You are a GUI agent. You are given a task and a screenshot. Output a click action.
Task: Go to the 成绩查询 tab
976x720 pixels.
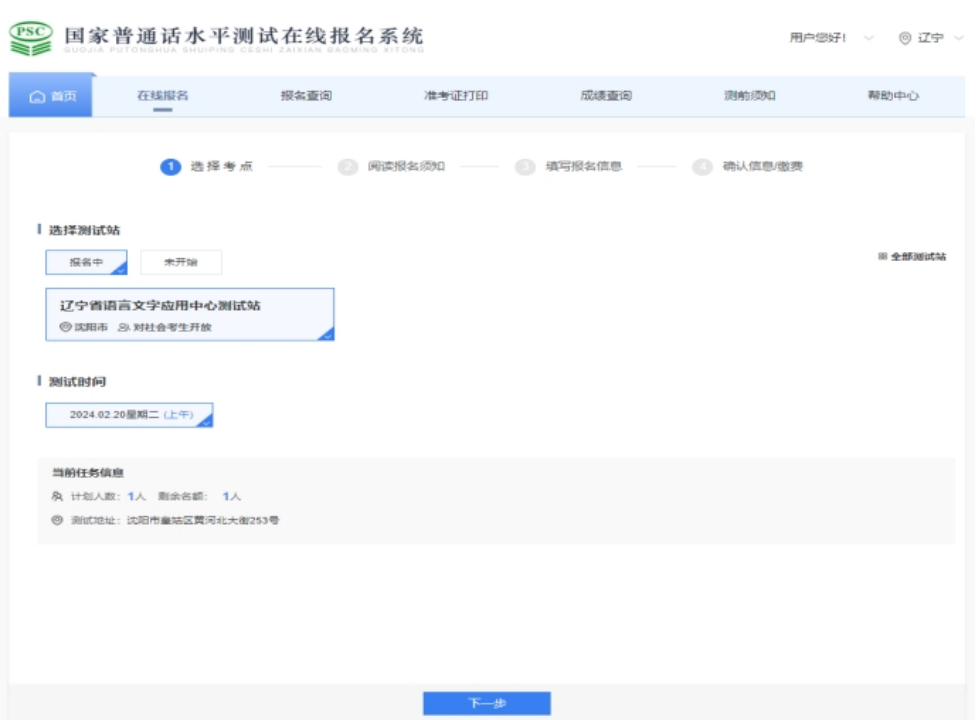(x=606, y=96)
